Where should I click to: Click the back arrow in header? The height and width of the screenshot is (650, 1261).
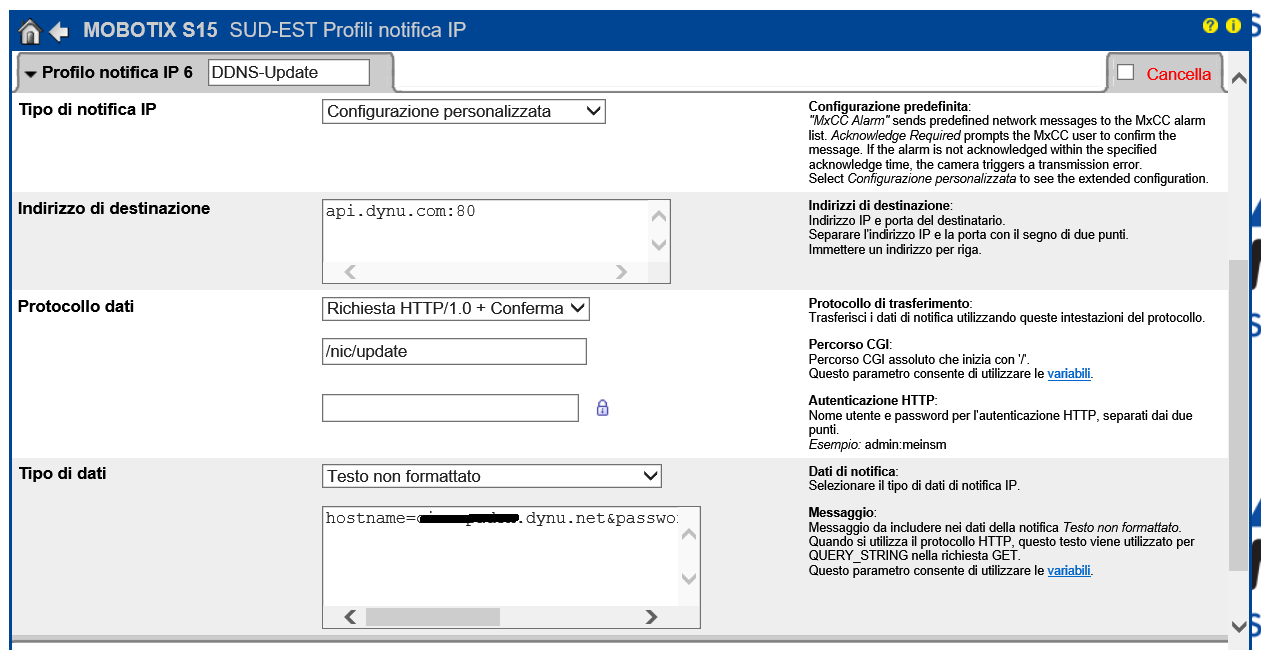pyautogui.click(x=59, y=31)
